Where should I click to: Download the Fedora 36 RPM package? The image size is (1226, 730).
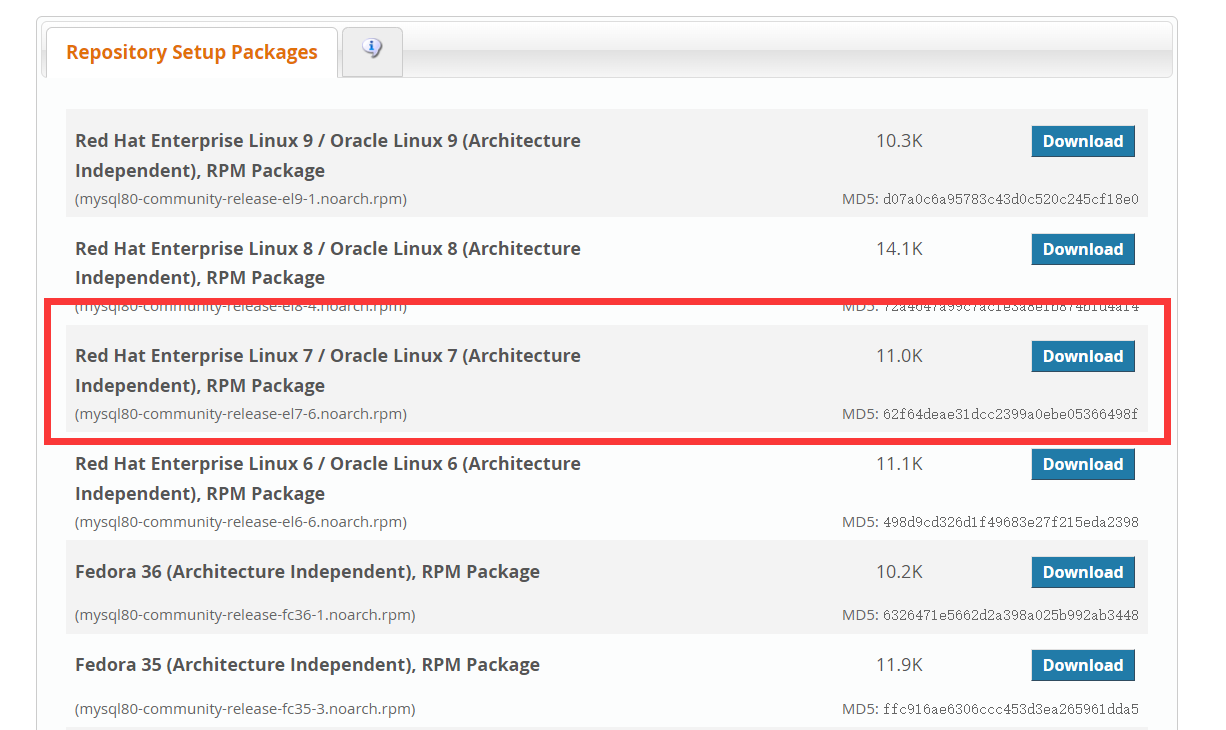pyautogui.click(x=1083, y=572)
